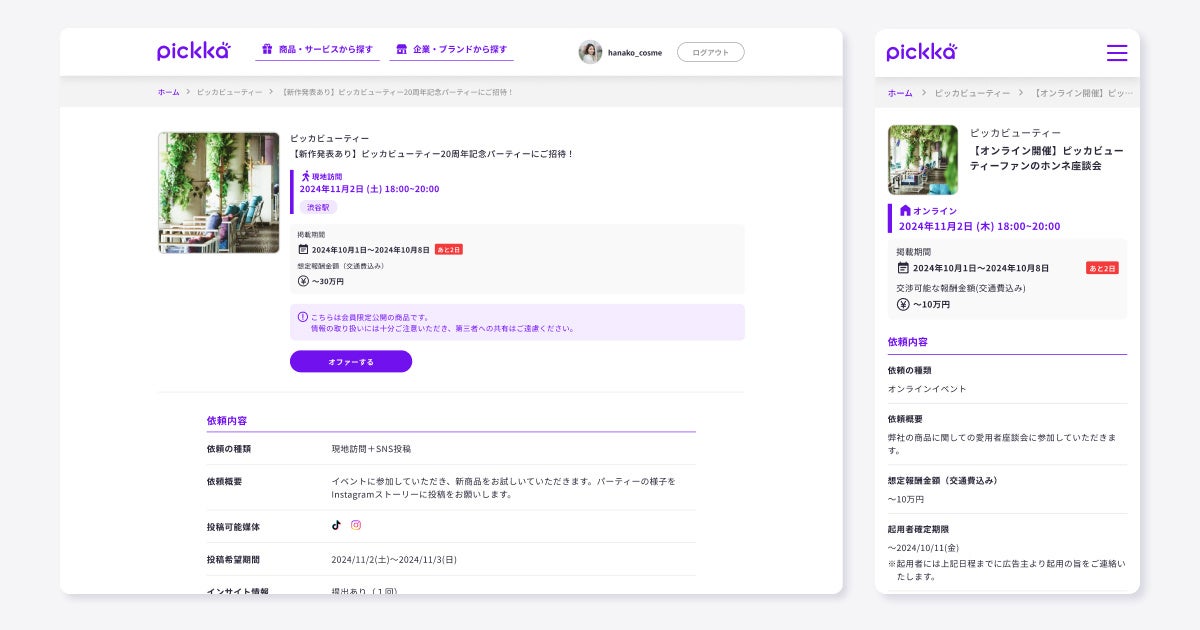Open the hamburger menu in mobile view
The width and height of the screenshot is (1200, 630).
point(1117,53)
